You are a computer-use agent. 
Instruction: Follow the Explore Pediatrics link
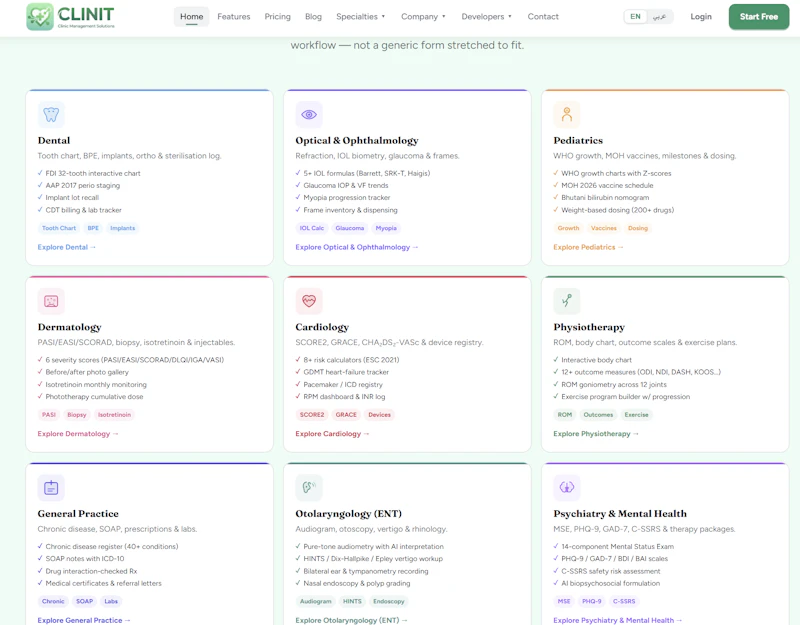tap(588, 247)
